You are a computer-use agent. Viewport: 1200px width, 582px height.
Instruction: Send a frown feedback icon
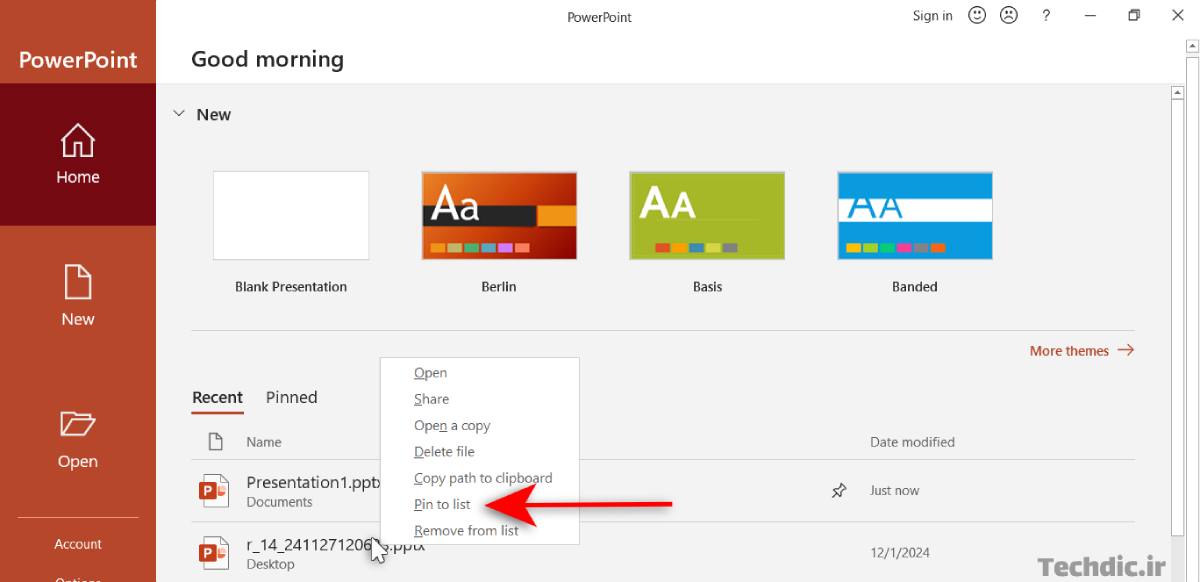pos(1009,16)
